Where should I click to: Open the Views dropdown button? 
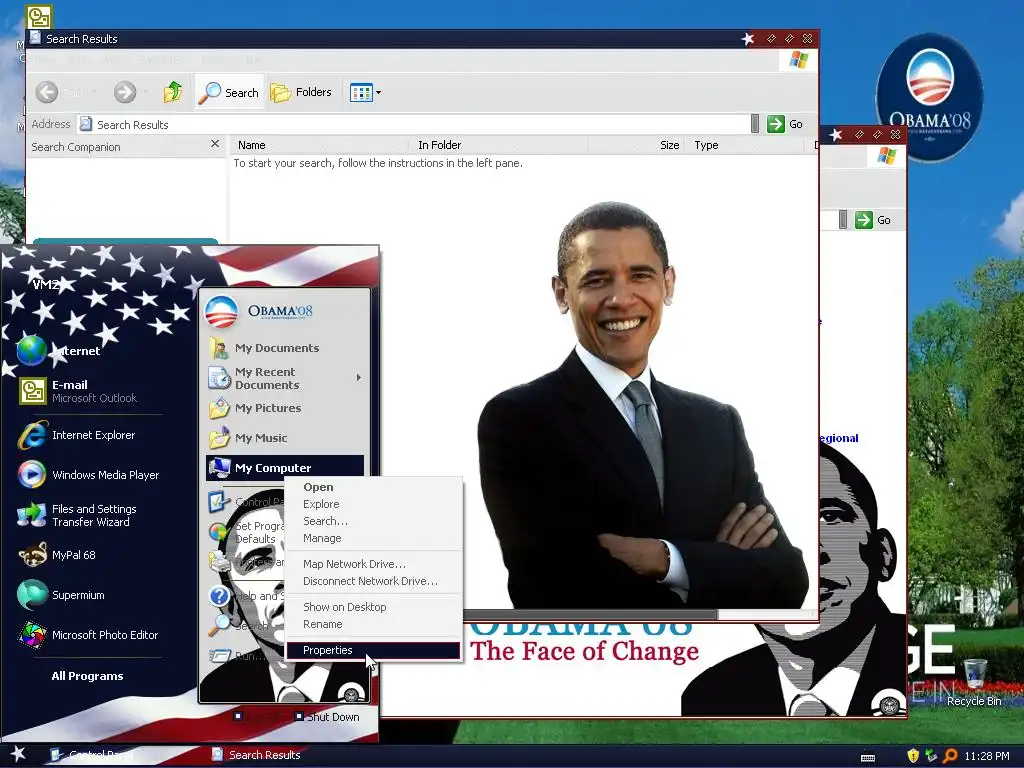coord(365,92)
